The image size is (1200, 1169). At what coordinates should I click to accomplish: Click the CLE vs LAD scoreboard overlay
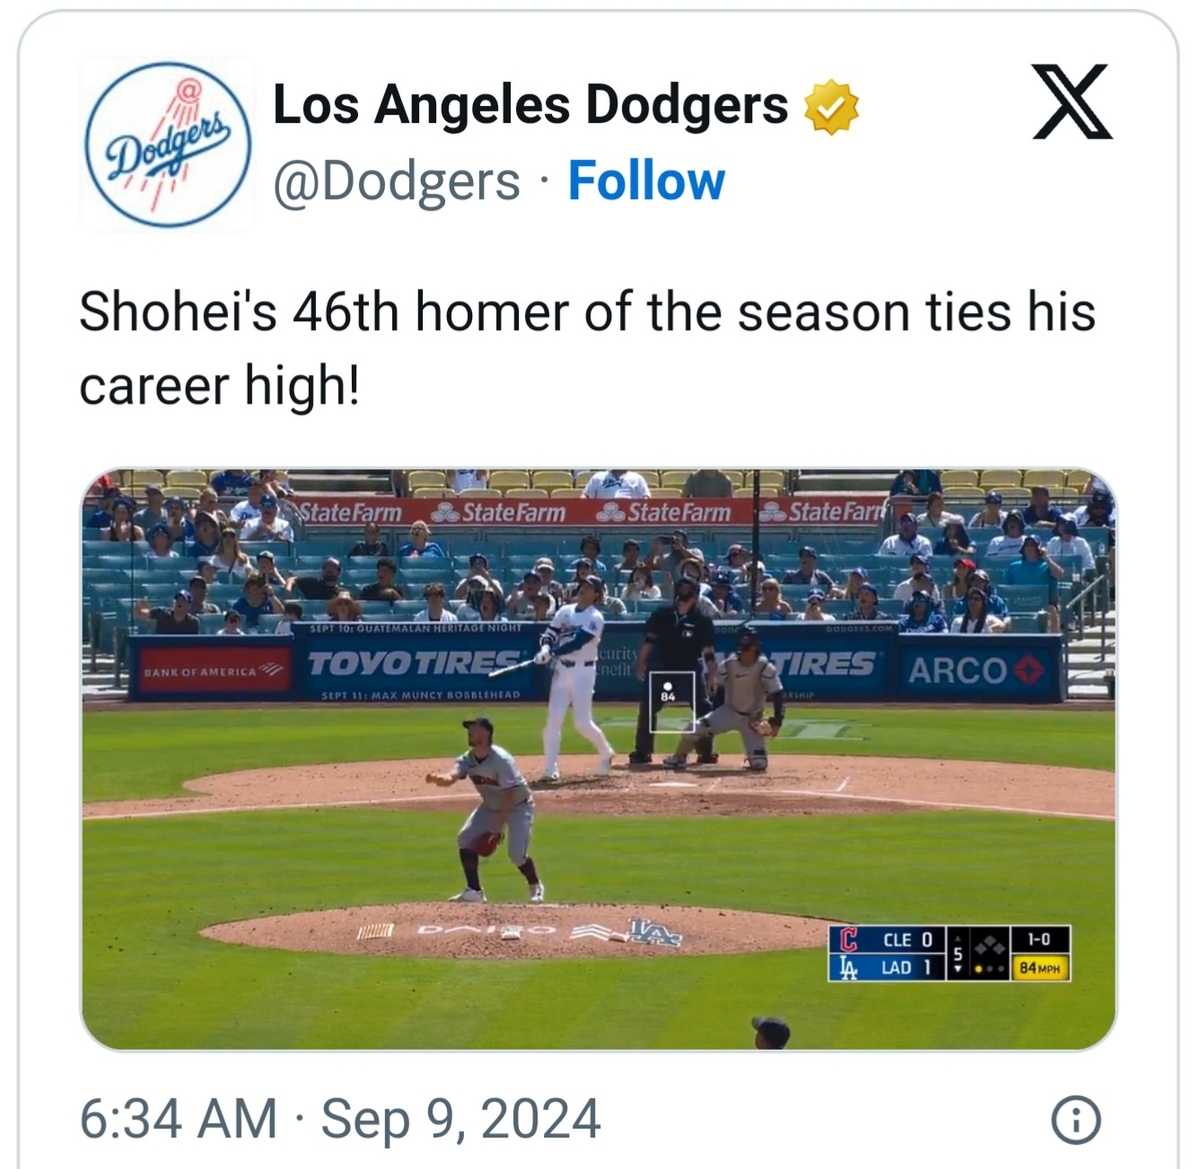click(x=949, y=953)
